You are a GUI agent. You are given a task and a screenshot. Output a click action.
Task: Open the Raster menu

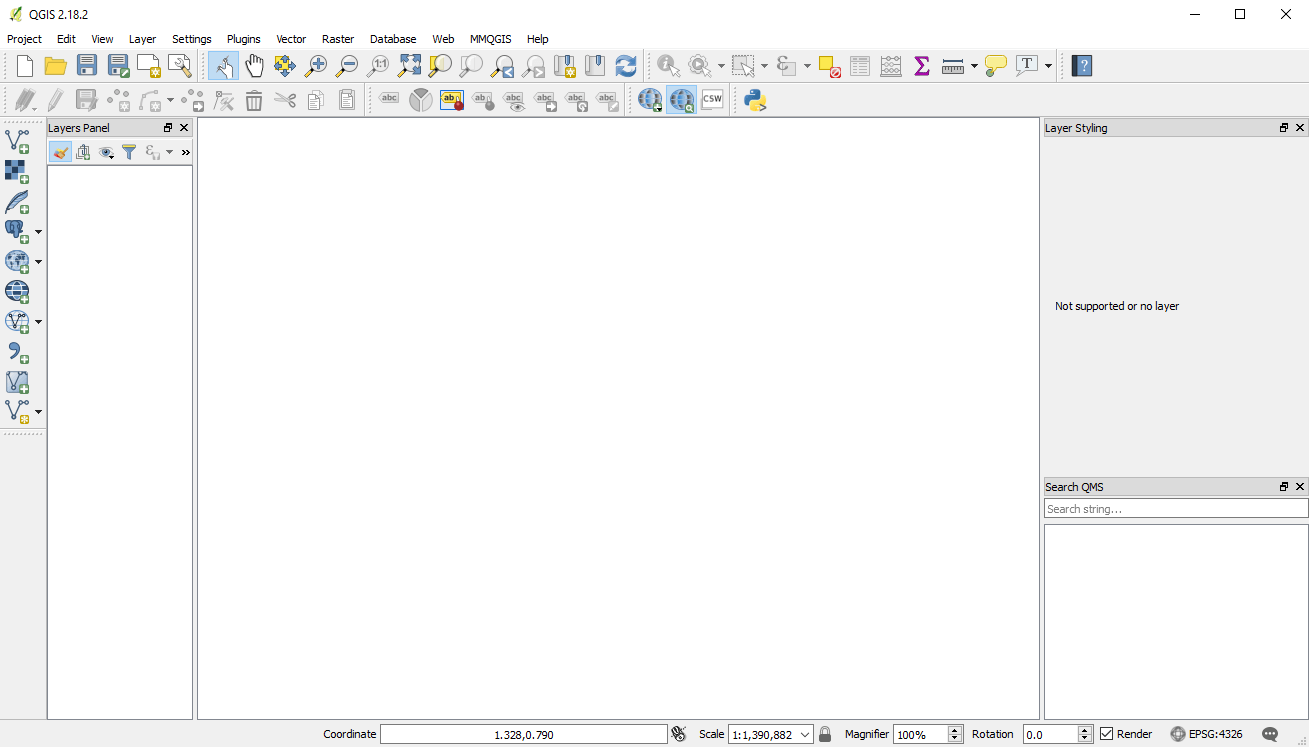pyautogui.click(x=337, y=39)
